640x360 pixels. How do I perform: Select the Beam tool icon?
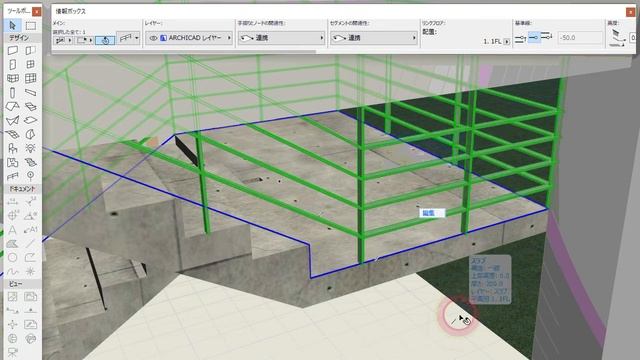[31, 92]
